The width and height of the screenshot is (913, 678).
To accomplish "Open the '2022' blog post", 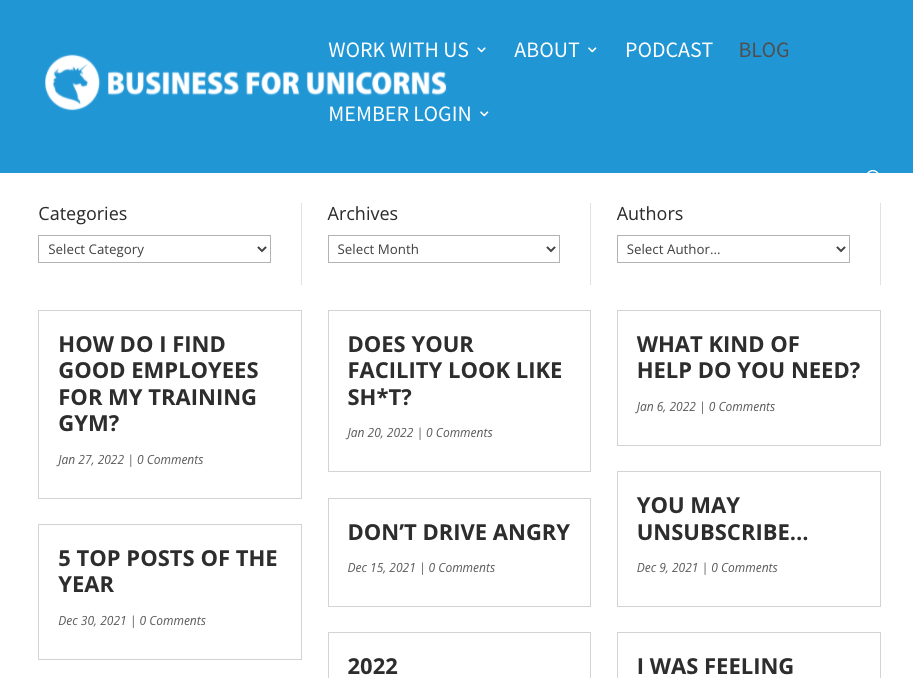I will point(372,664).
